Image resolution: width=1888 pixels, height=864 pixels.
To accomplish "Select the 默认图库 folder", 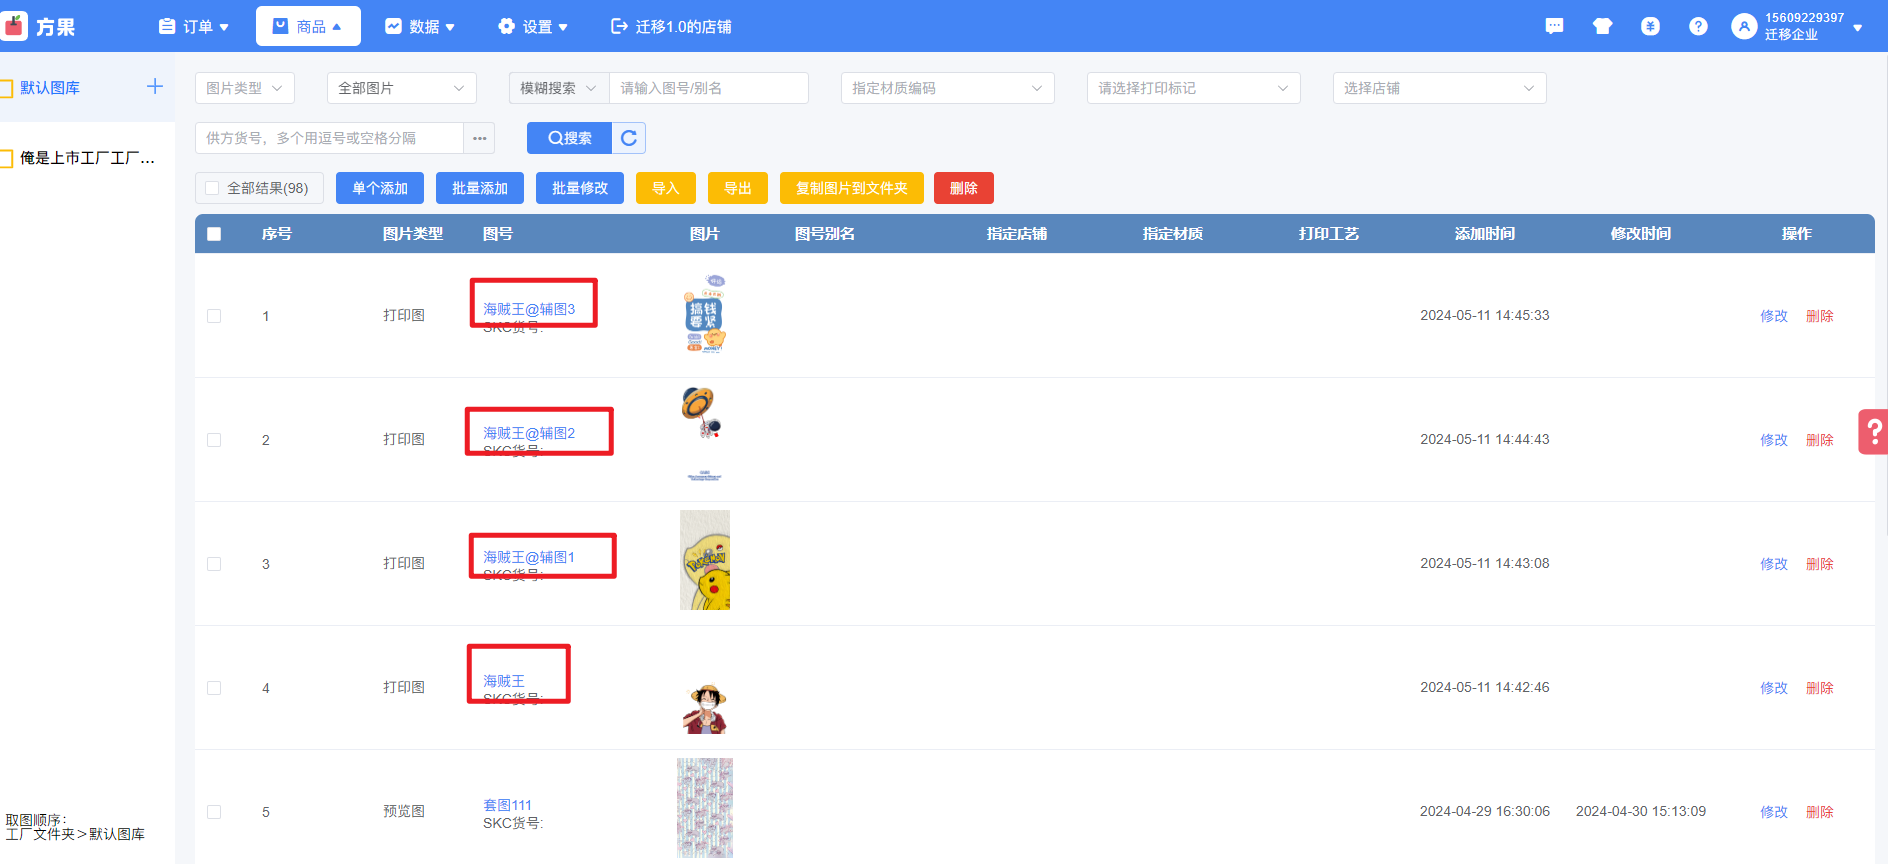I will coord(50,88).
